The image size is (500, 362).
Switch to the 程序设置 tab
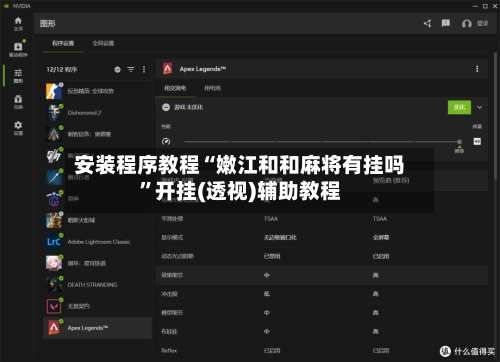[x=63, y=43]
